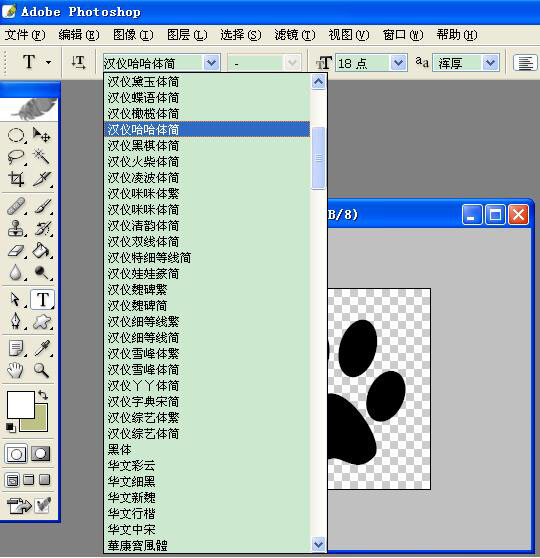Open the 编辑 menu

pos(79,35)
